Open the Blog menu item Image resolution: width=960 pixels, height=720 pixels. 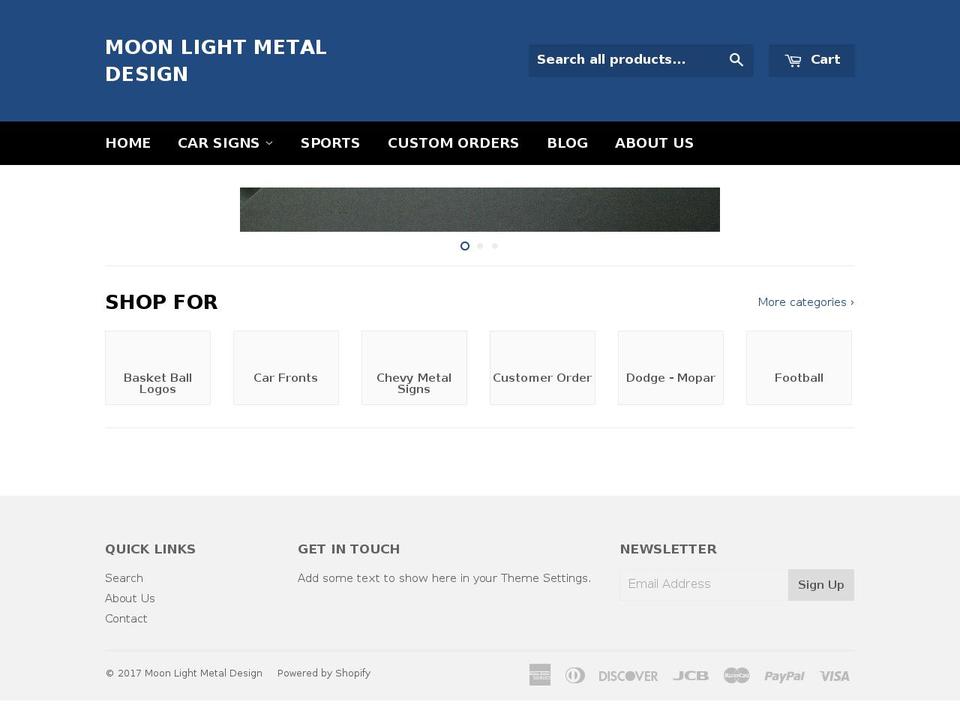point(567,143)
